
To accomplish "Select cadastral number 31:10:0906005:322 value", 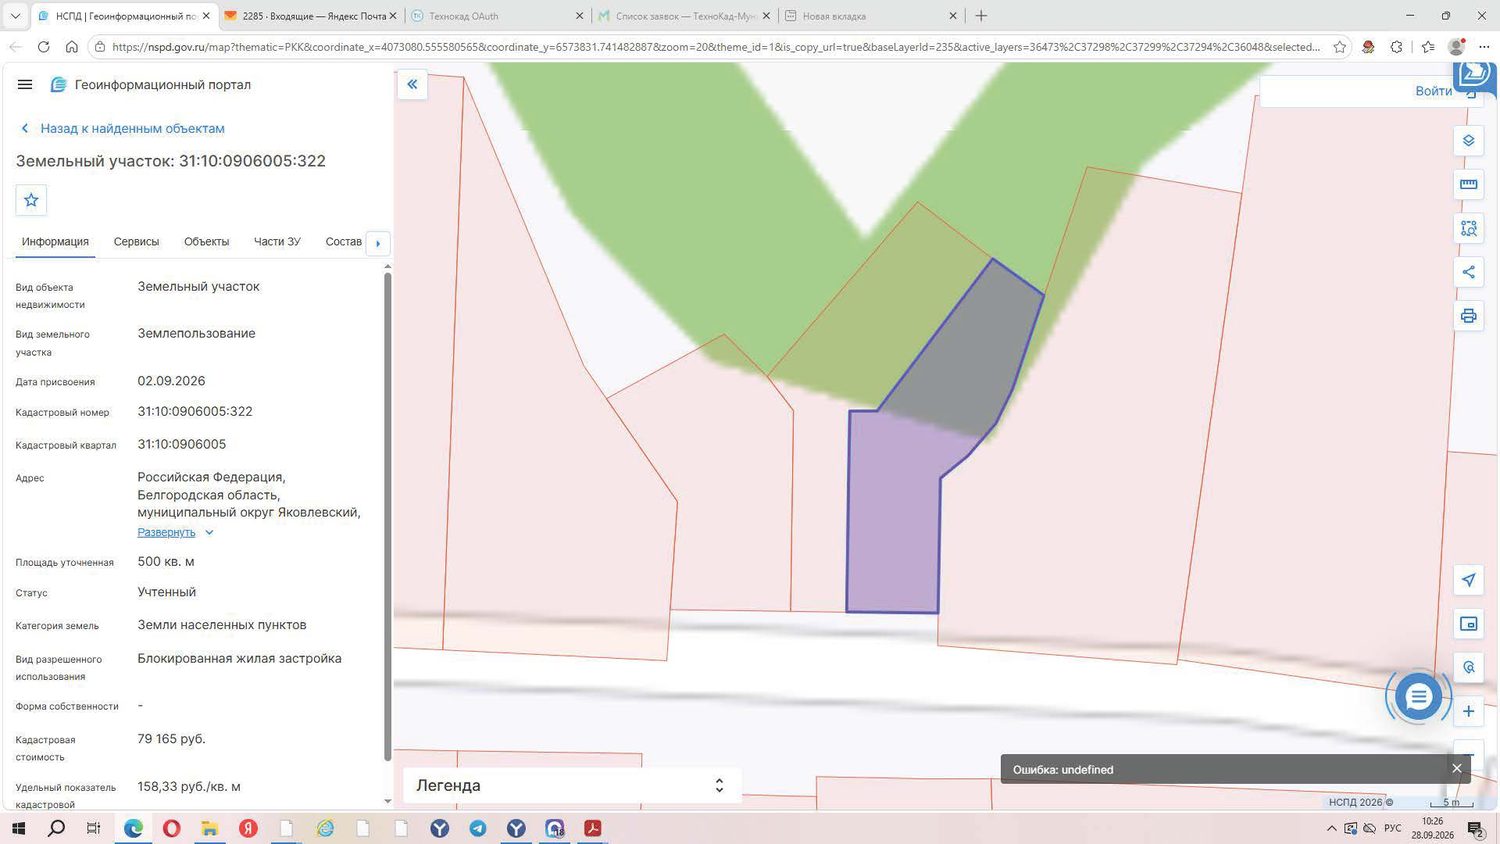I will pos(195,412).
